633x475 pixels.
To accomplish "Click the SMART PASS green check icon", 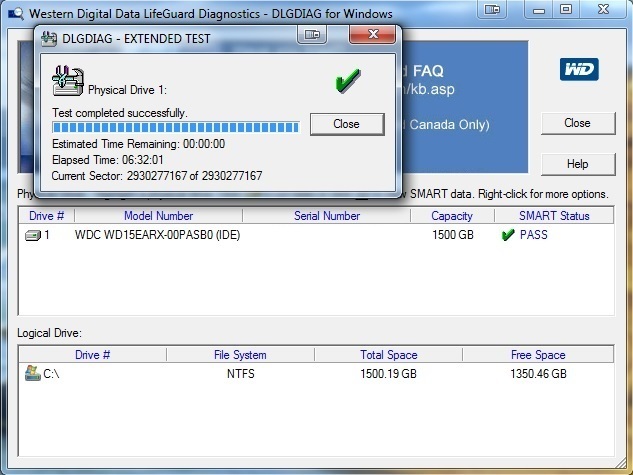I will pyautogui.click(x=508, y=235).
